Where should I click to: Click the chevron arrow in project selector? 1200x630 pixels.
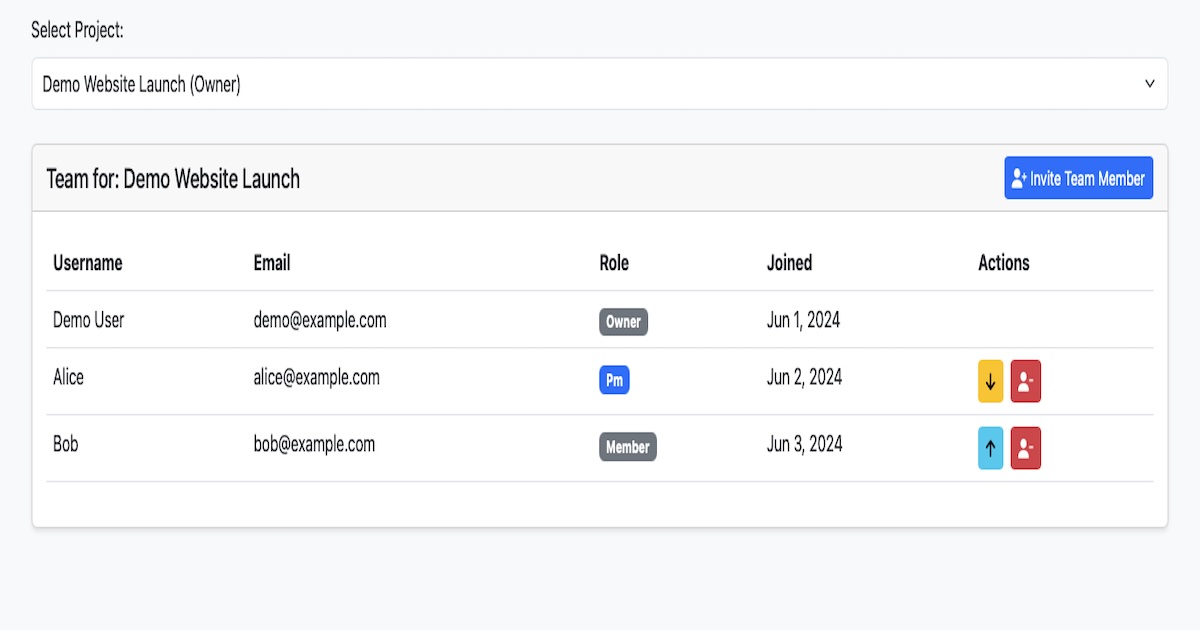point(1149,84)
